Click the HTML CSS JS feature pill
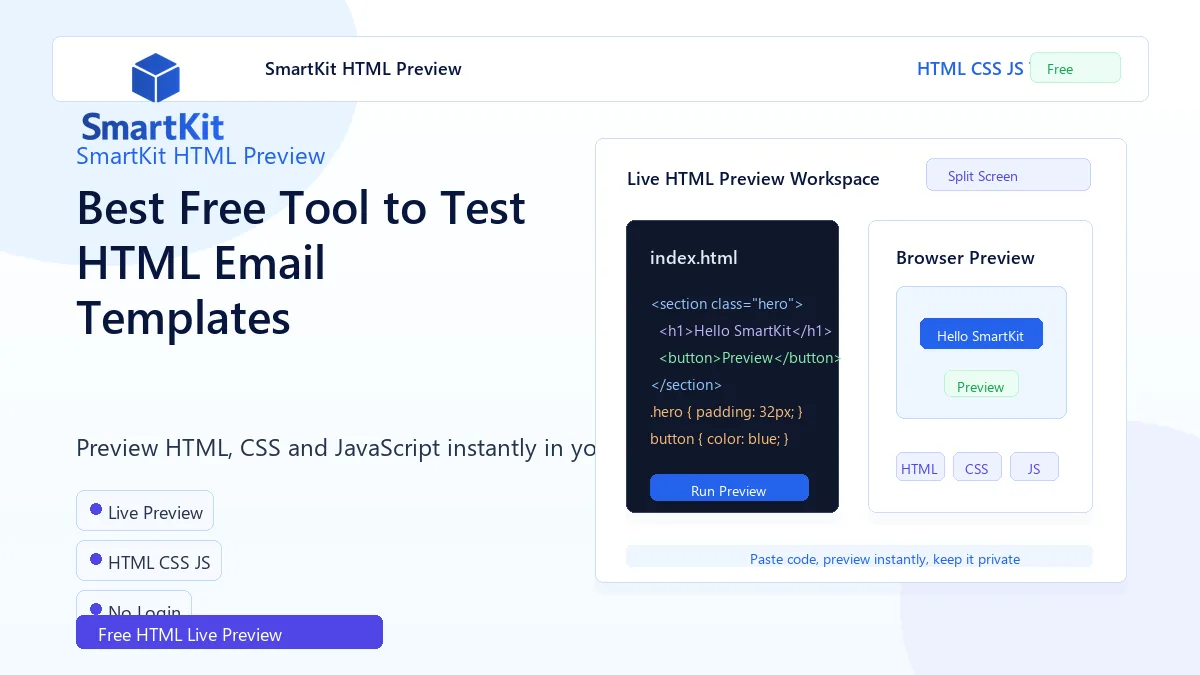Screen dimensions: 1200x675 (x=149, y=561)
